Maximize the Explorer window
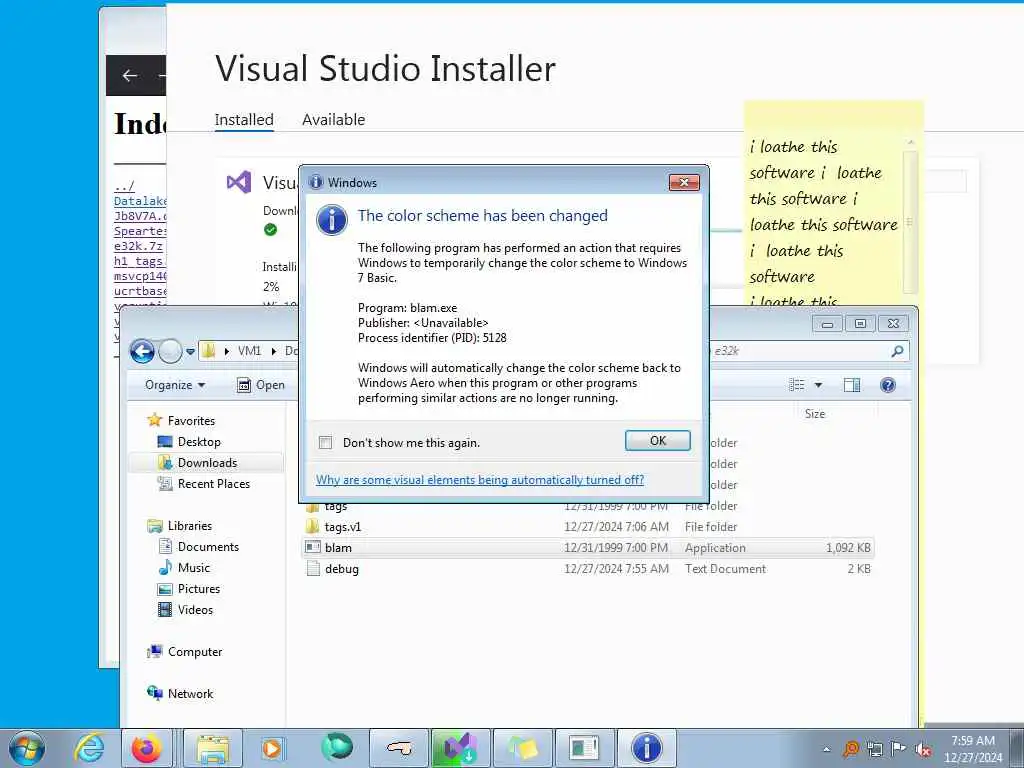This screenshot has height=768, width=1024. 860,324
